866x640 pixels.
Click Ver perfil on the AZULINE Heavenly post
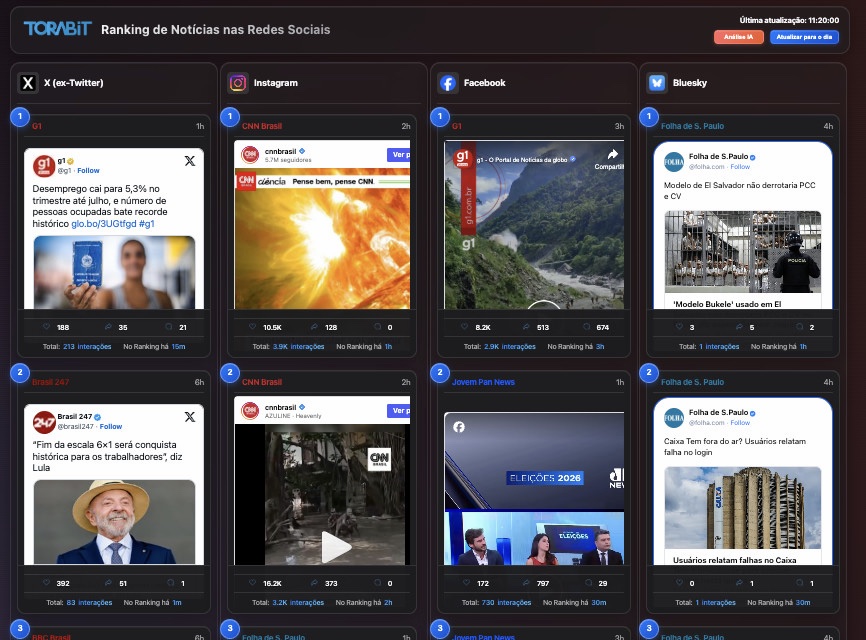tap(398, 411)
